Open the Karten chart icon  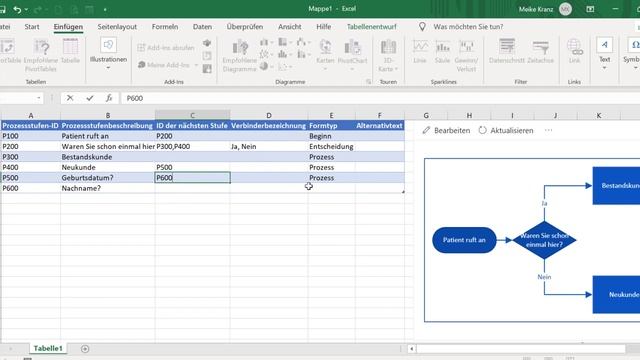tap(325, 55)
